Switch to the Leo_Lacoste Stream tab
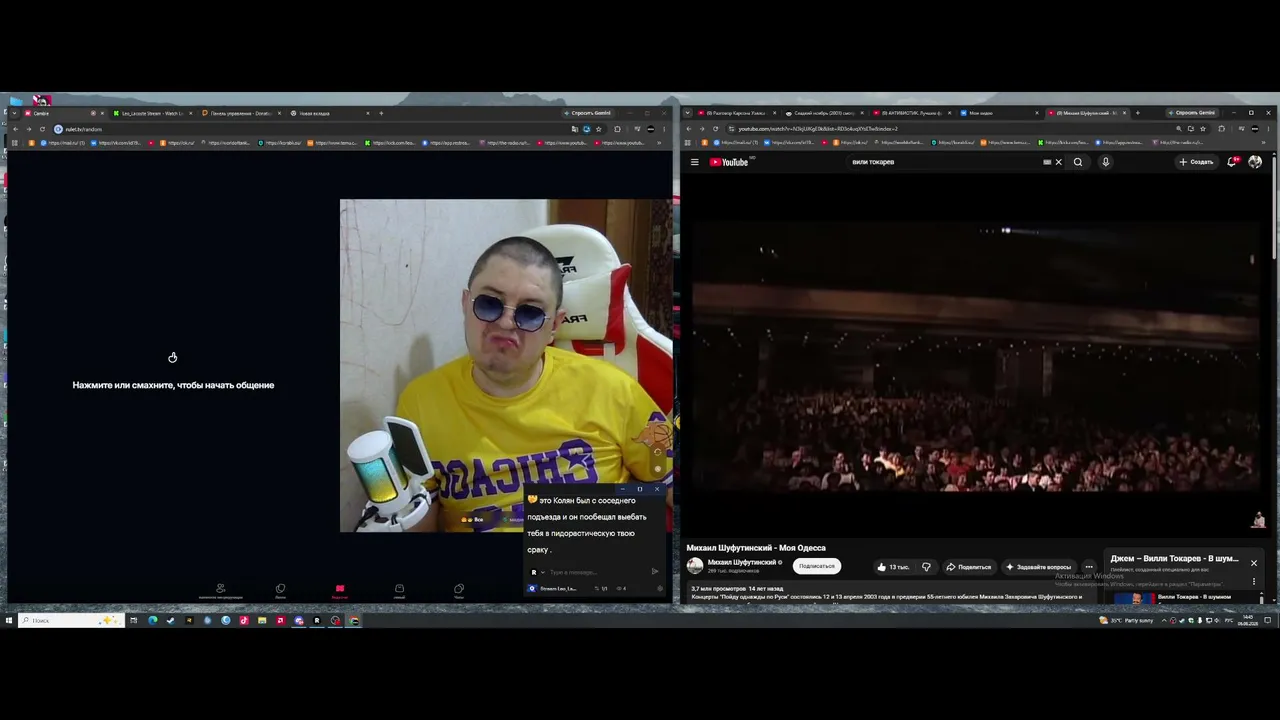1280x720 pixels. tap(150, 113)
